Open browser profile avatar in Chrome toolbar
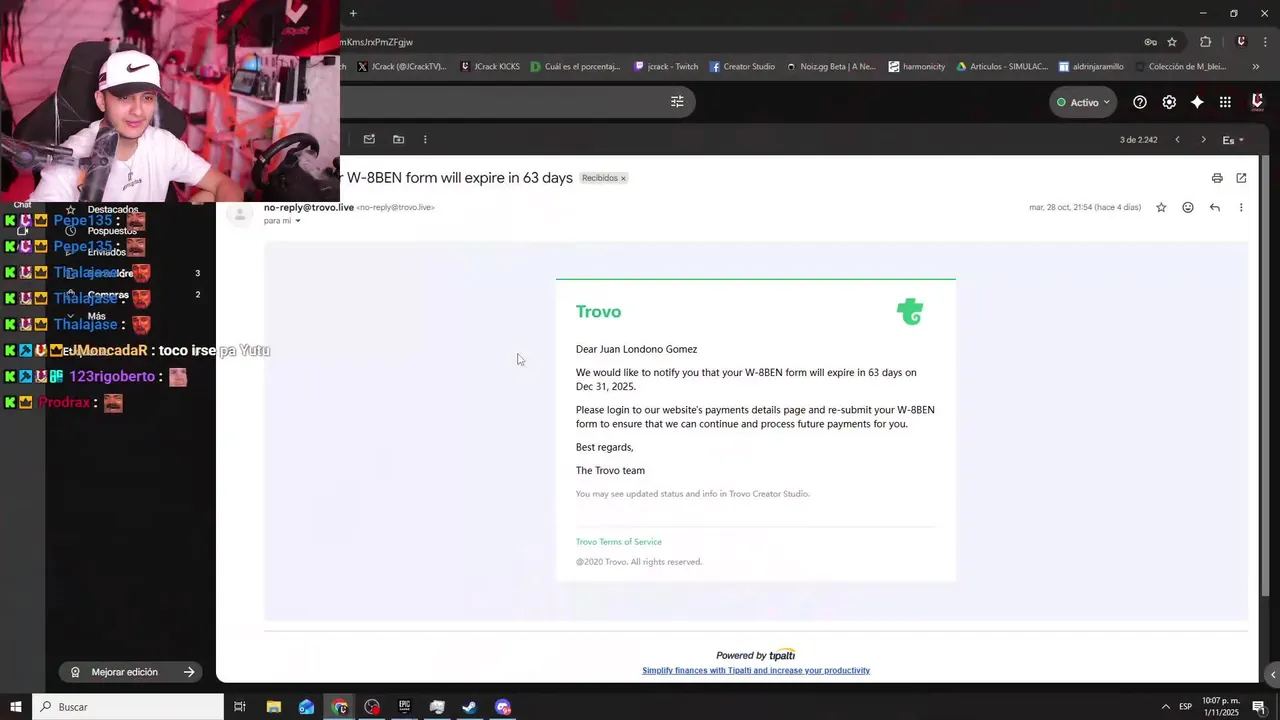The height and width of the screenshot is (720, 1280). [1241, 42]
